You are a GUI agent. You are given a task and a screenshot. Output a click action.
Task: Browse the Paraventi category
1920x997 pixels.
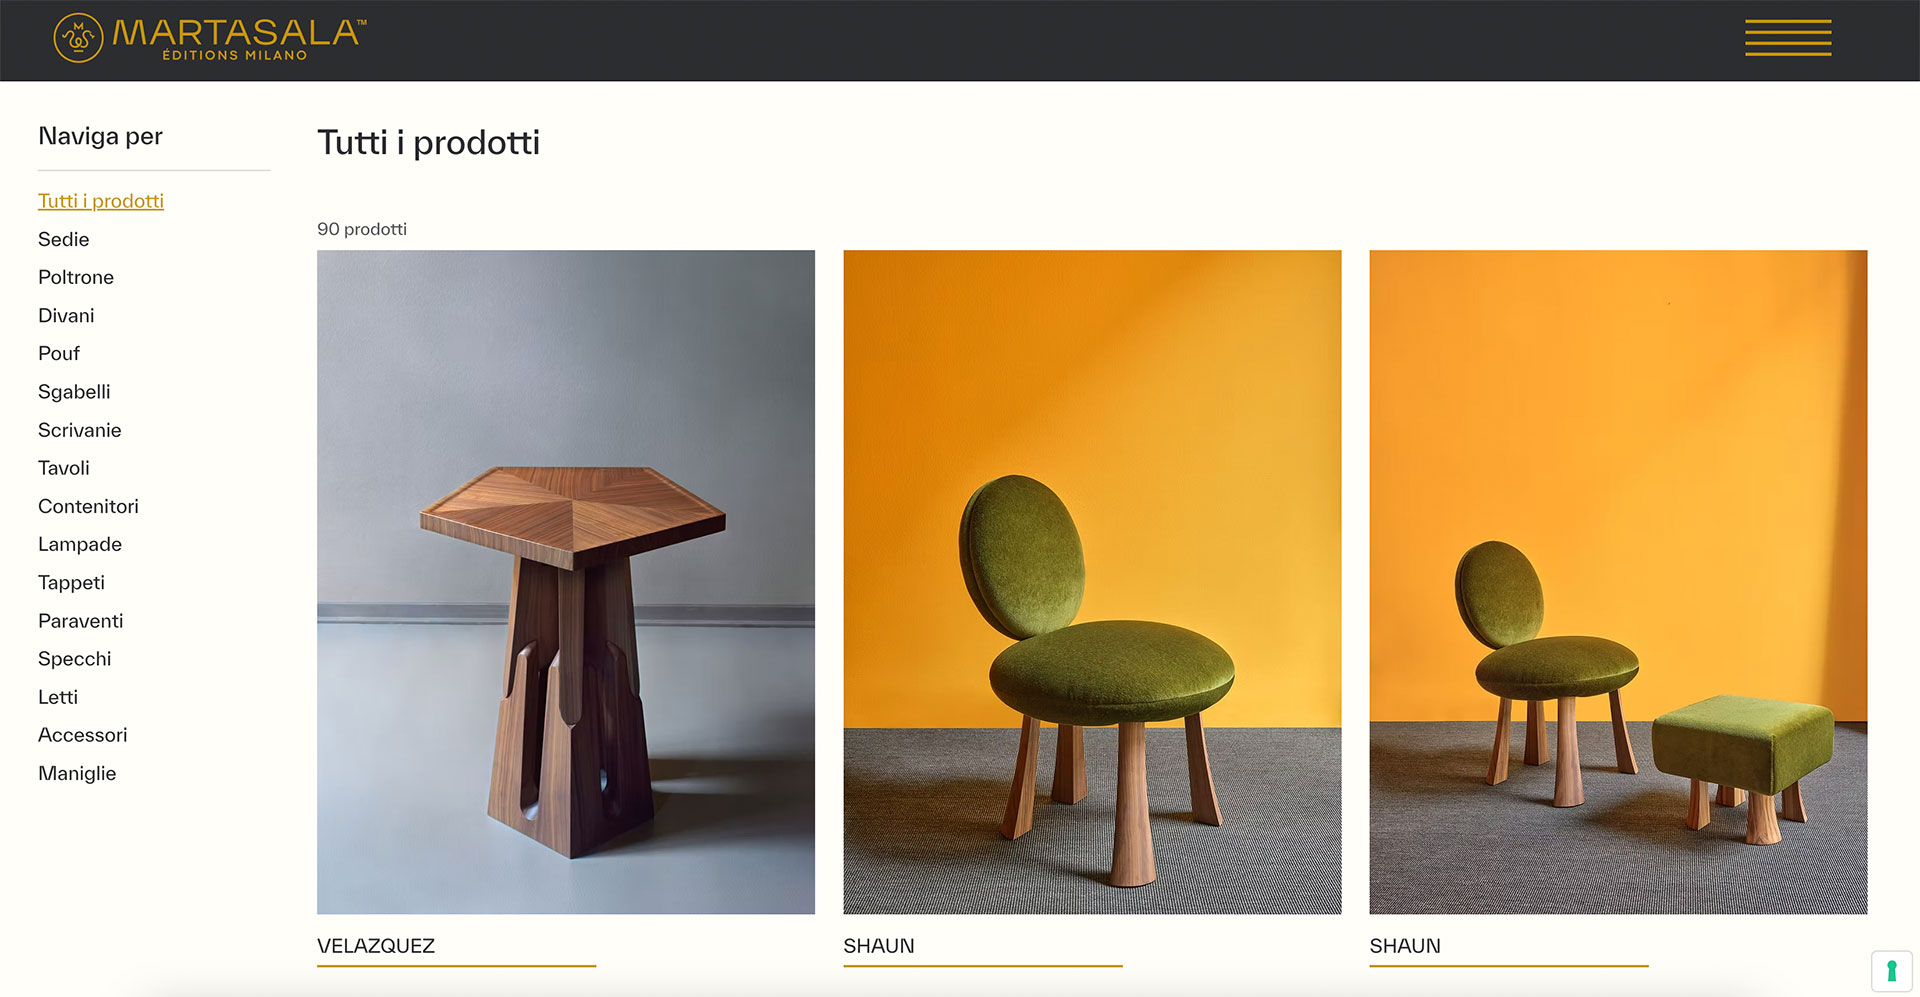pos(81,621)
